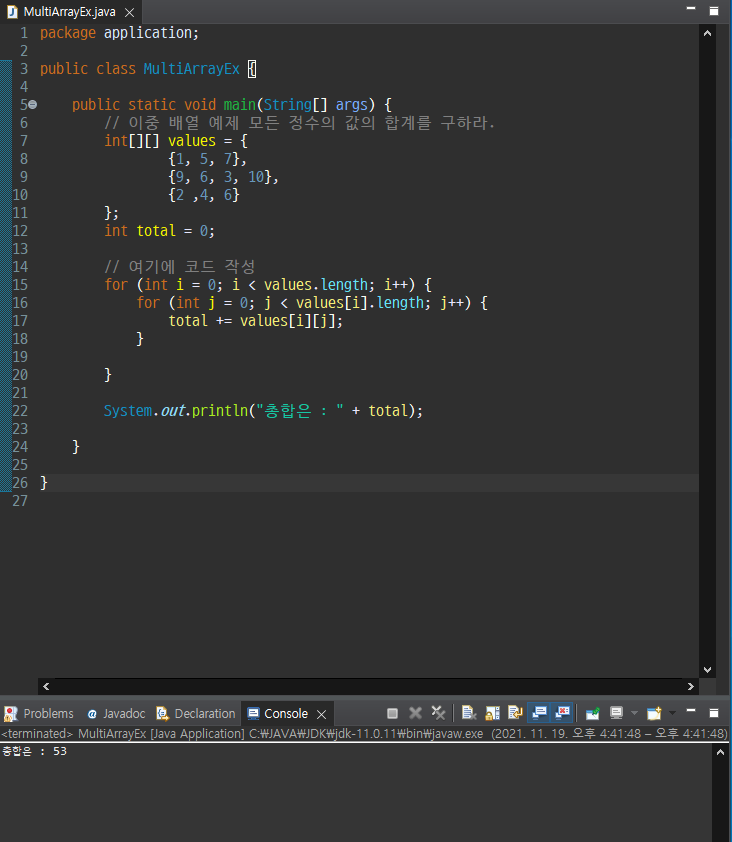The height and width of the screenshot is (842, 732).
Task: Select the MultiArrayEx.java editor tab
Action: pyautogui.click(x=69, y=12)
